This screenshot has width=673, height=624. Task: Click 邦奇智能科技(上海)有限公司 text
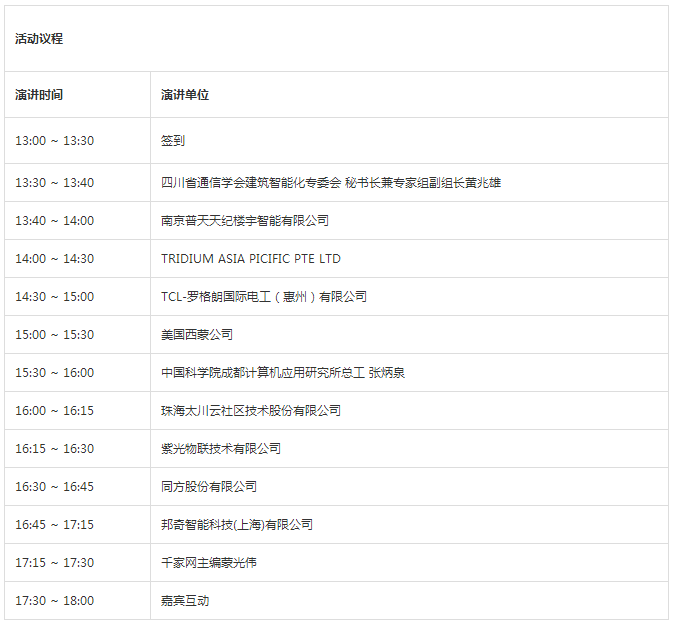(237, 525)
